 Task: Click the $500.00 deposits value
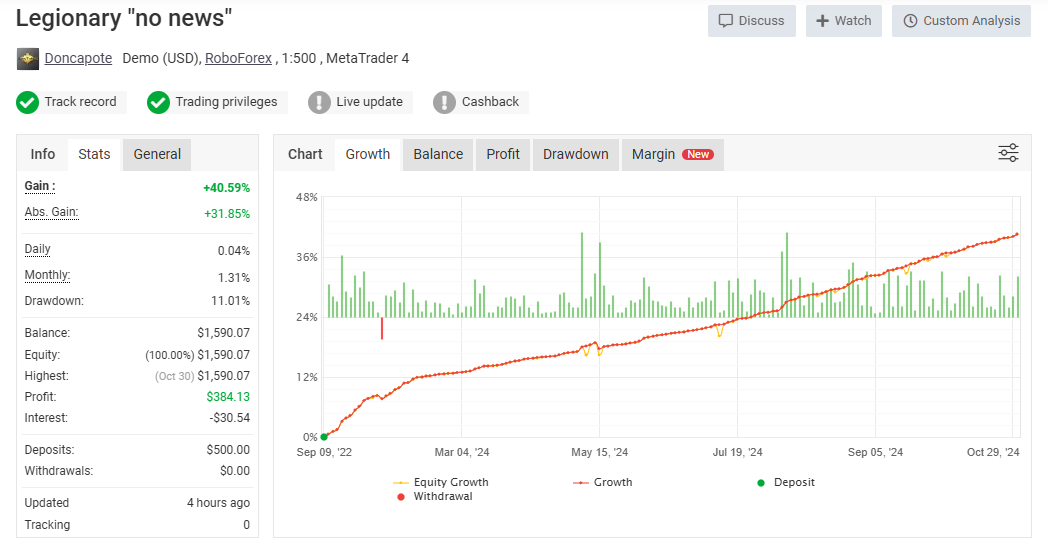[x=228, y=450]
